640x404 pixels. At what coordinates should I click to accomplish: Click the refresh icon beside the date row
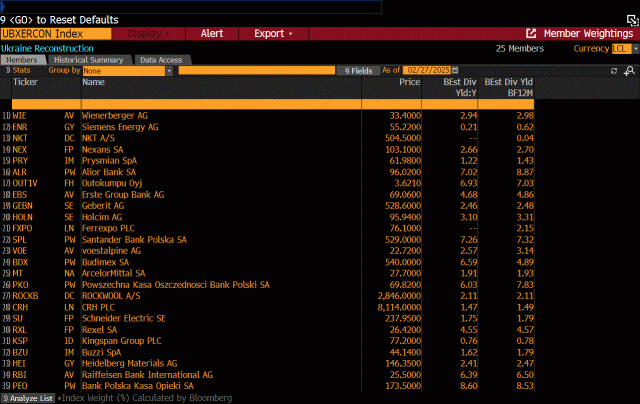coord(614,71)
